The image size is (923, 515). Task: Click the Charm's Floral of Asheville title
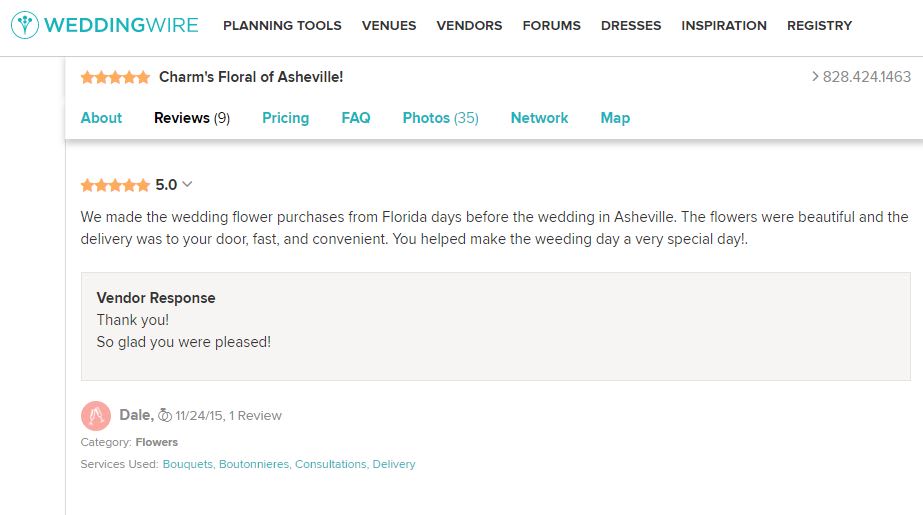click(251, 77)
